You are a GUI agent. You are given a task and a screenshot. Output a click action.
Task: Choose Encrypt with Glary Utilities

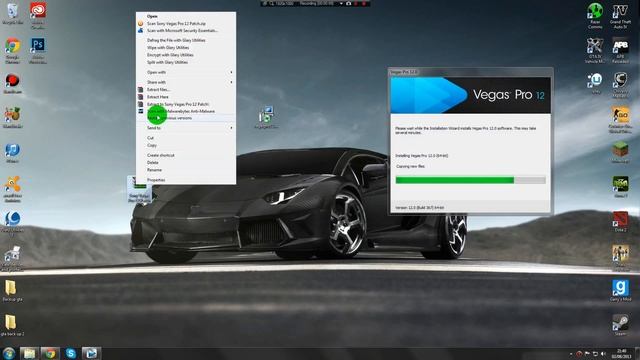point(186,55)
